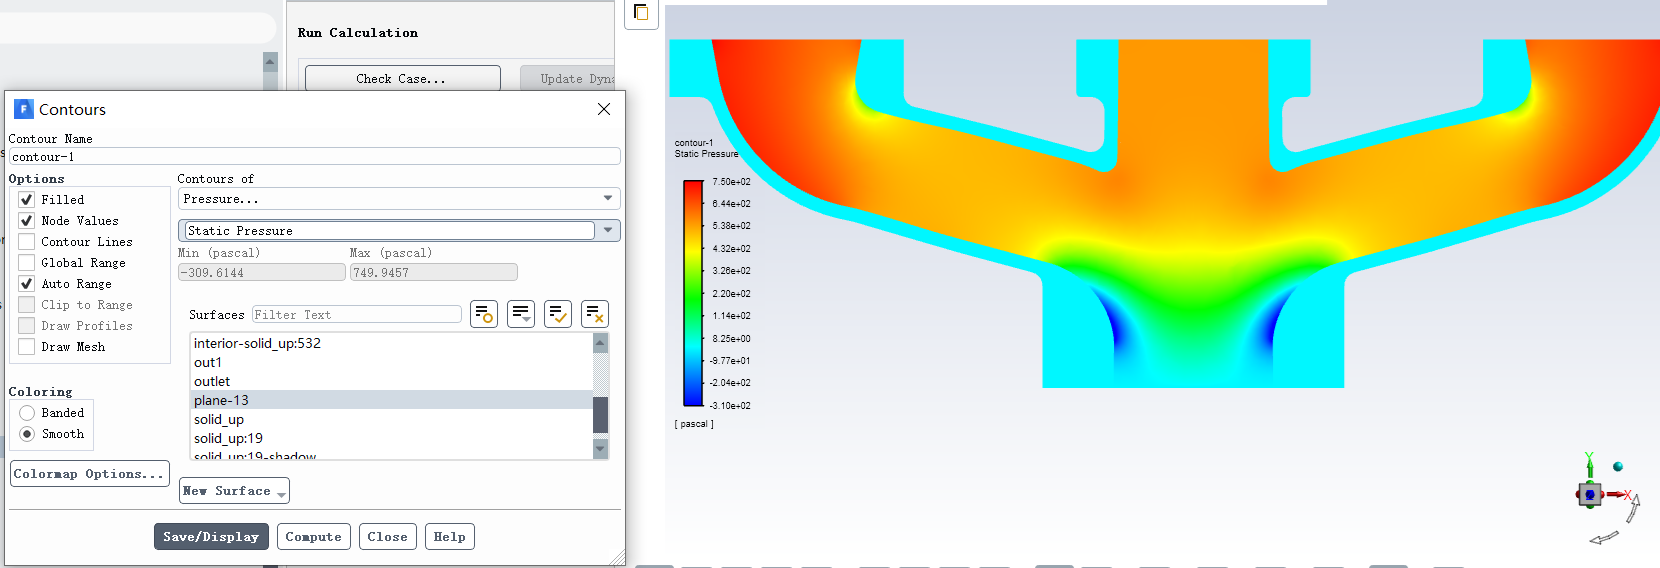This screenshot has width=1660, height=568.
Task: Disable Auto Range checkbox
Action: [x=27, y=284]
